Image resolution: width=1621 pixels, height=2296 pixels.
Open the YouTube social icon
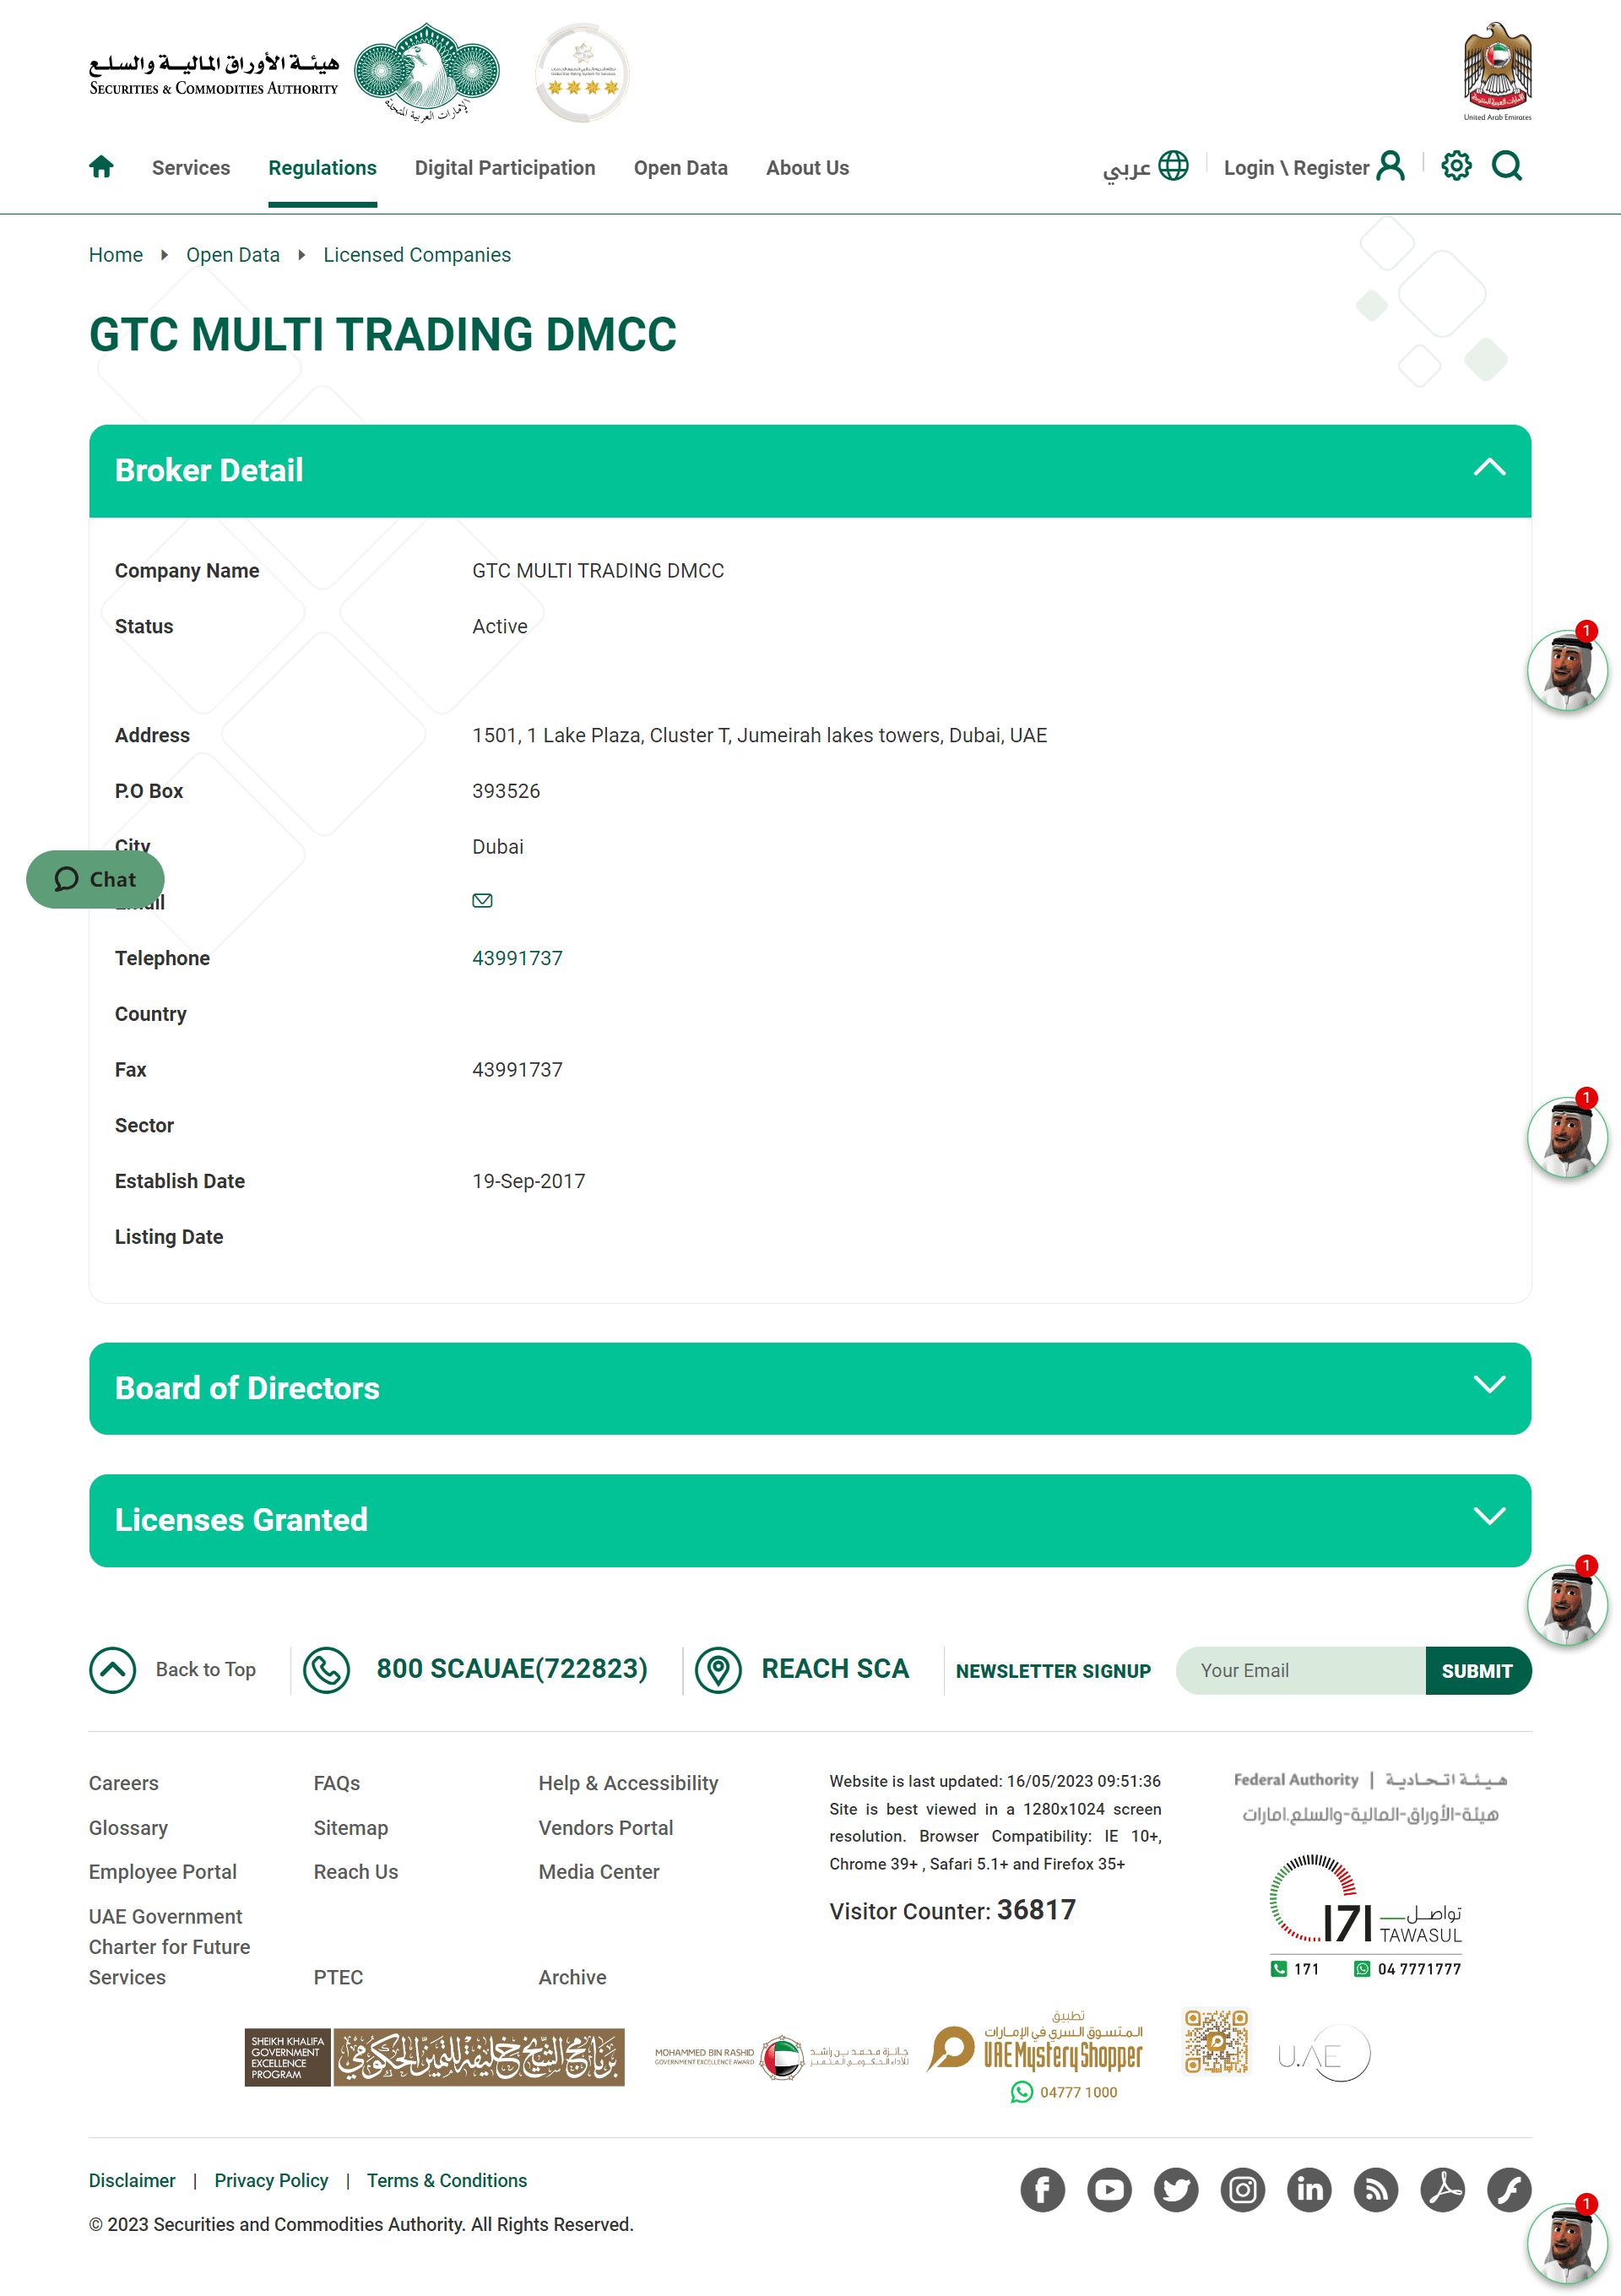(1109, 2190)
